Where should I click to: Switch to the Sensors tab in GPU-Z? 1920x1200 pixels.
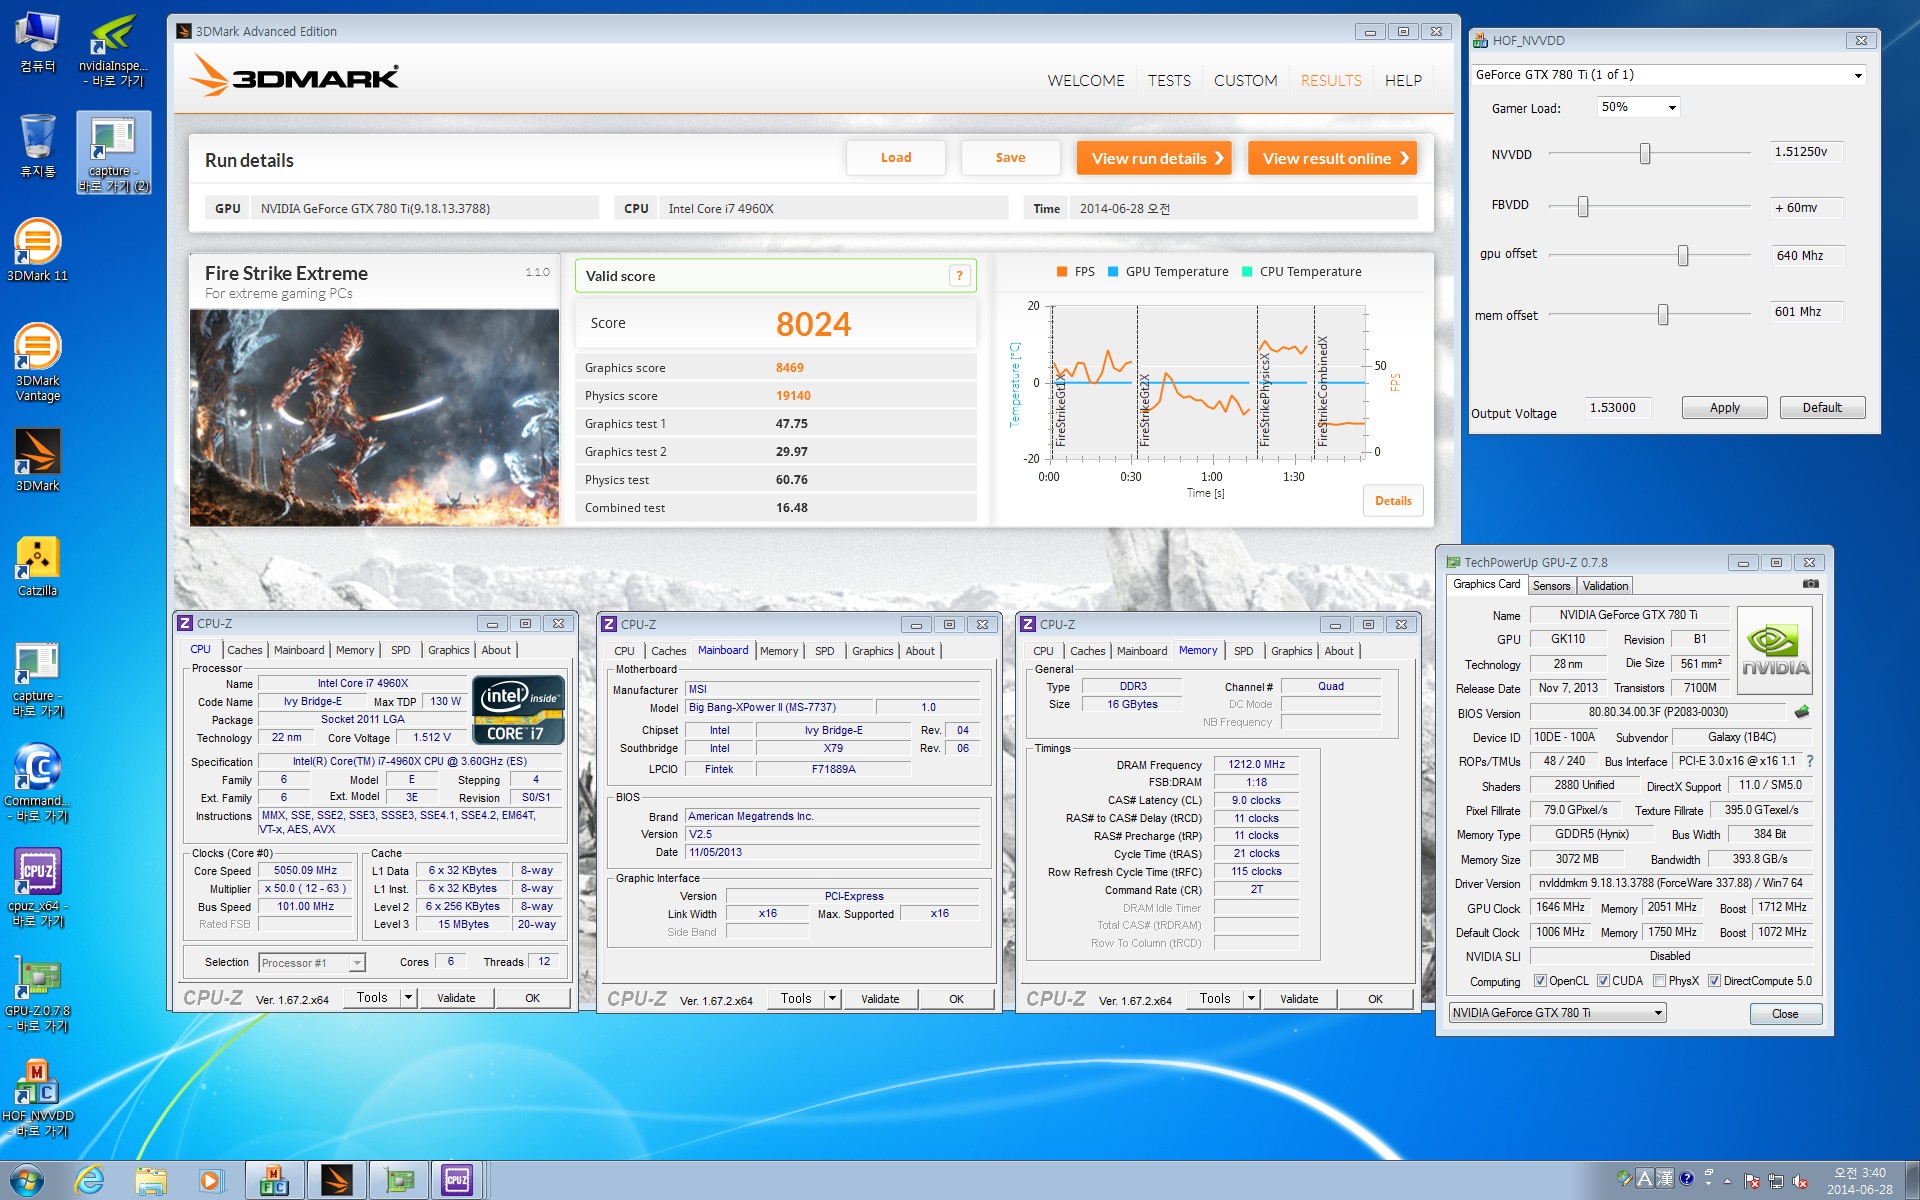coord(1551,586)
